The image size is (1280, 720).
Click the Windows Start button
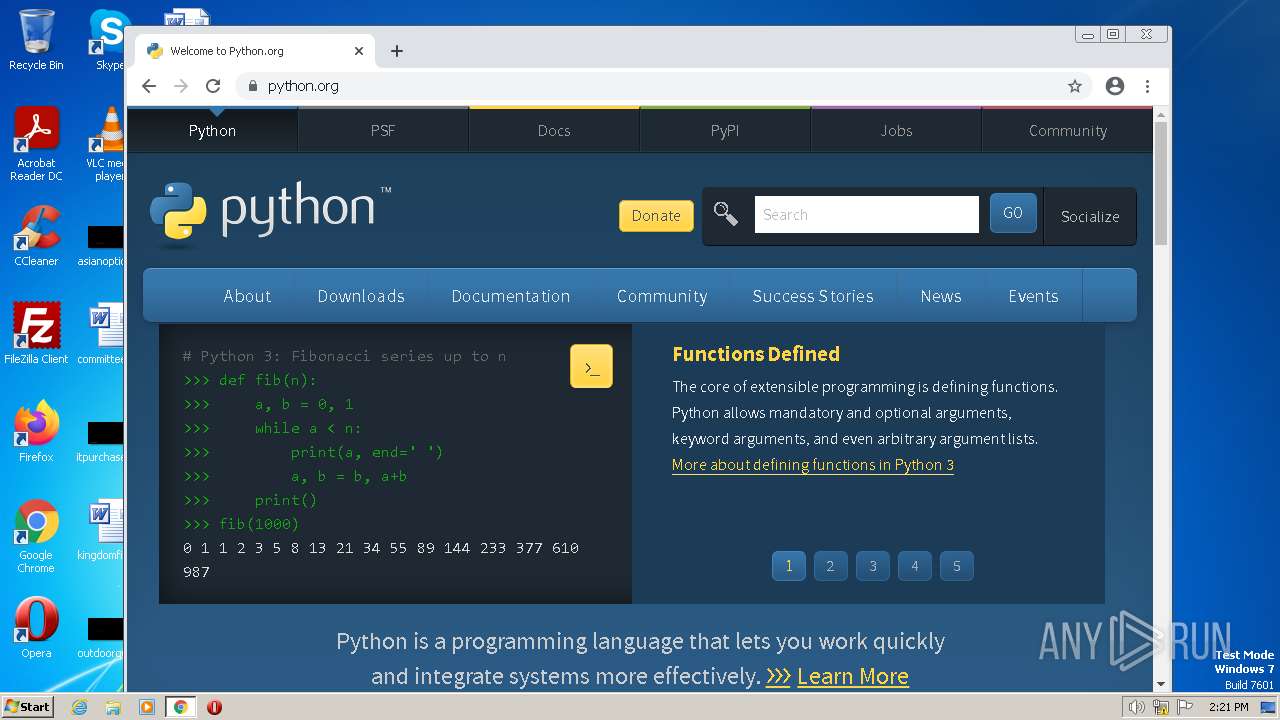point(28,707)
